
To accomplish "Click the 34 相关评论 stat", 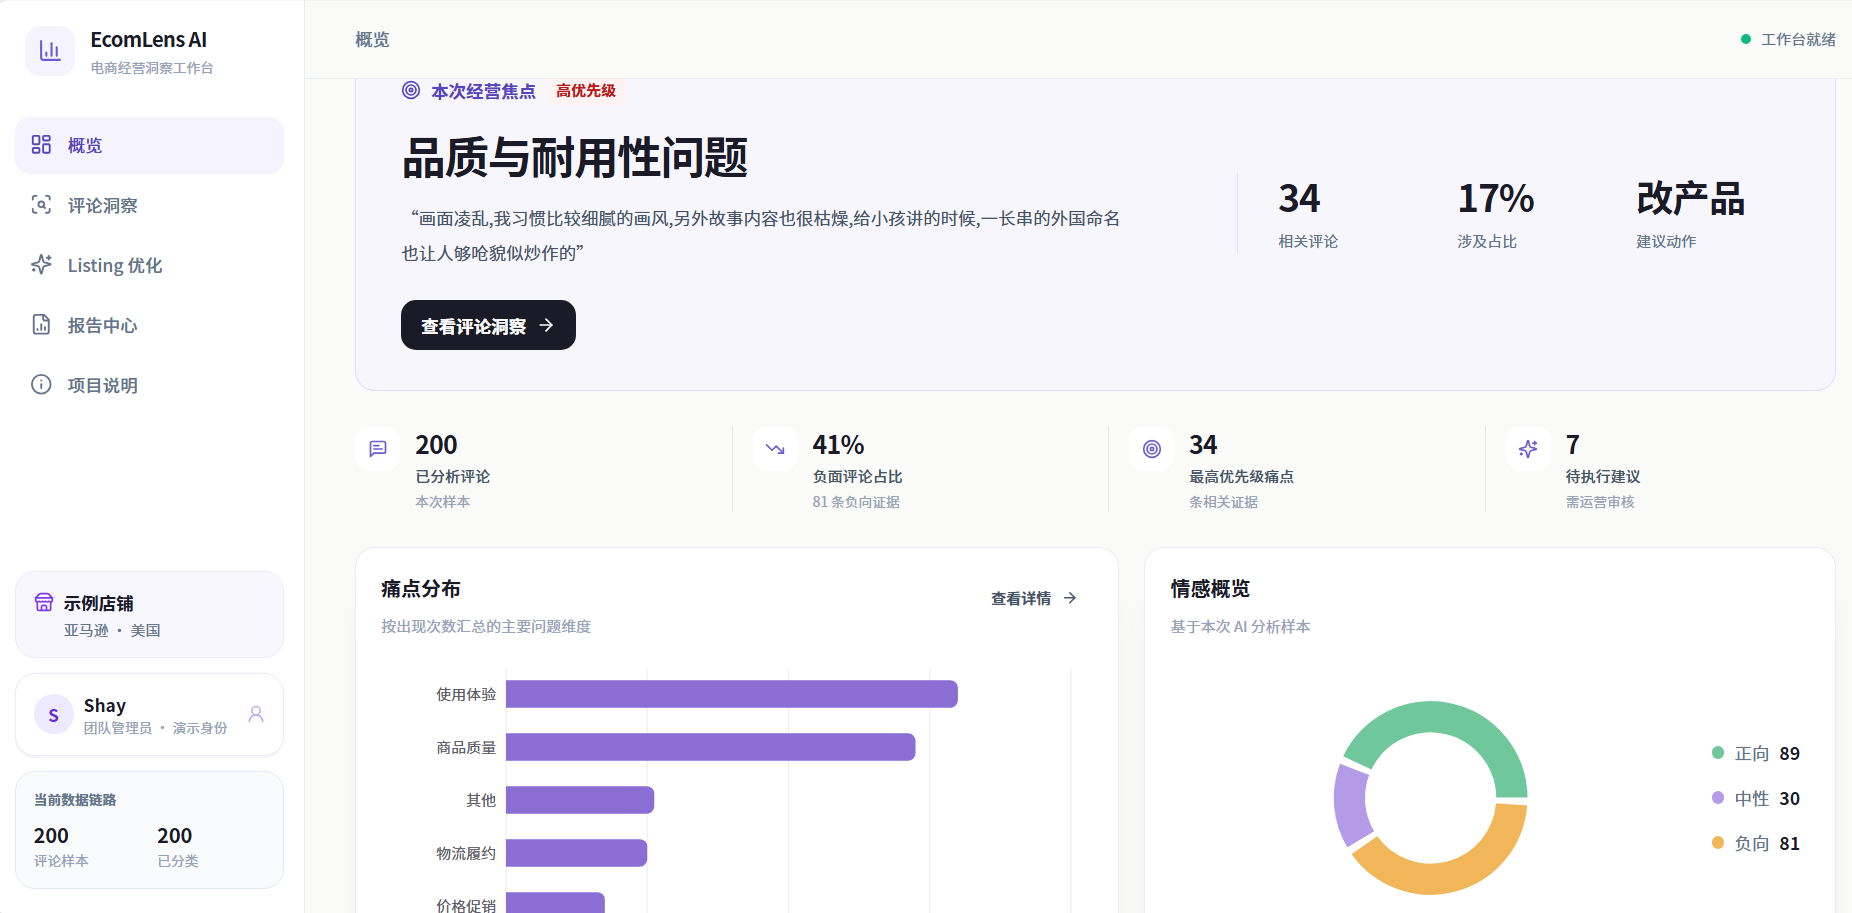I will point(1308,213).
